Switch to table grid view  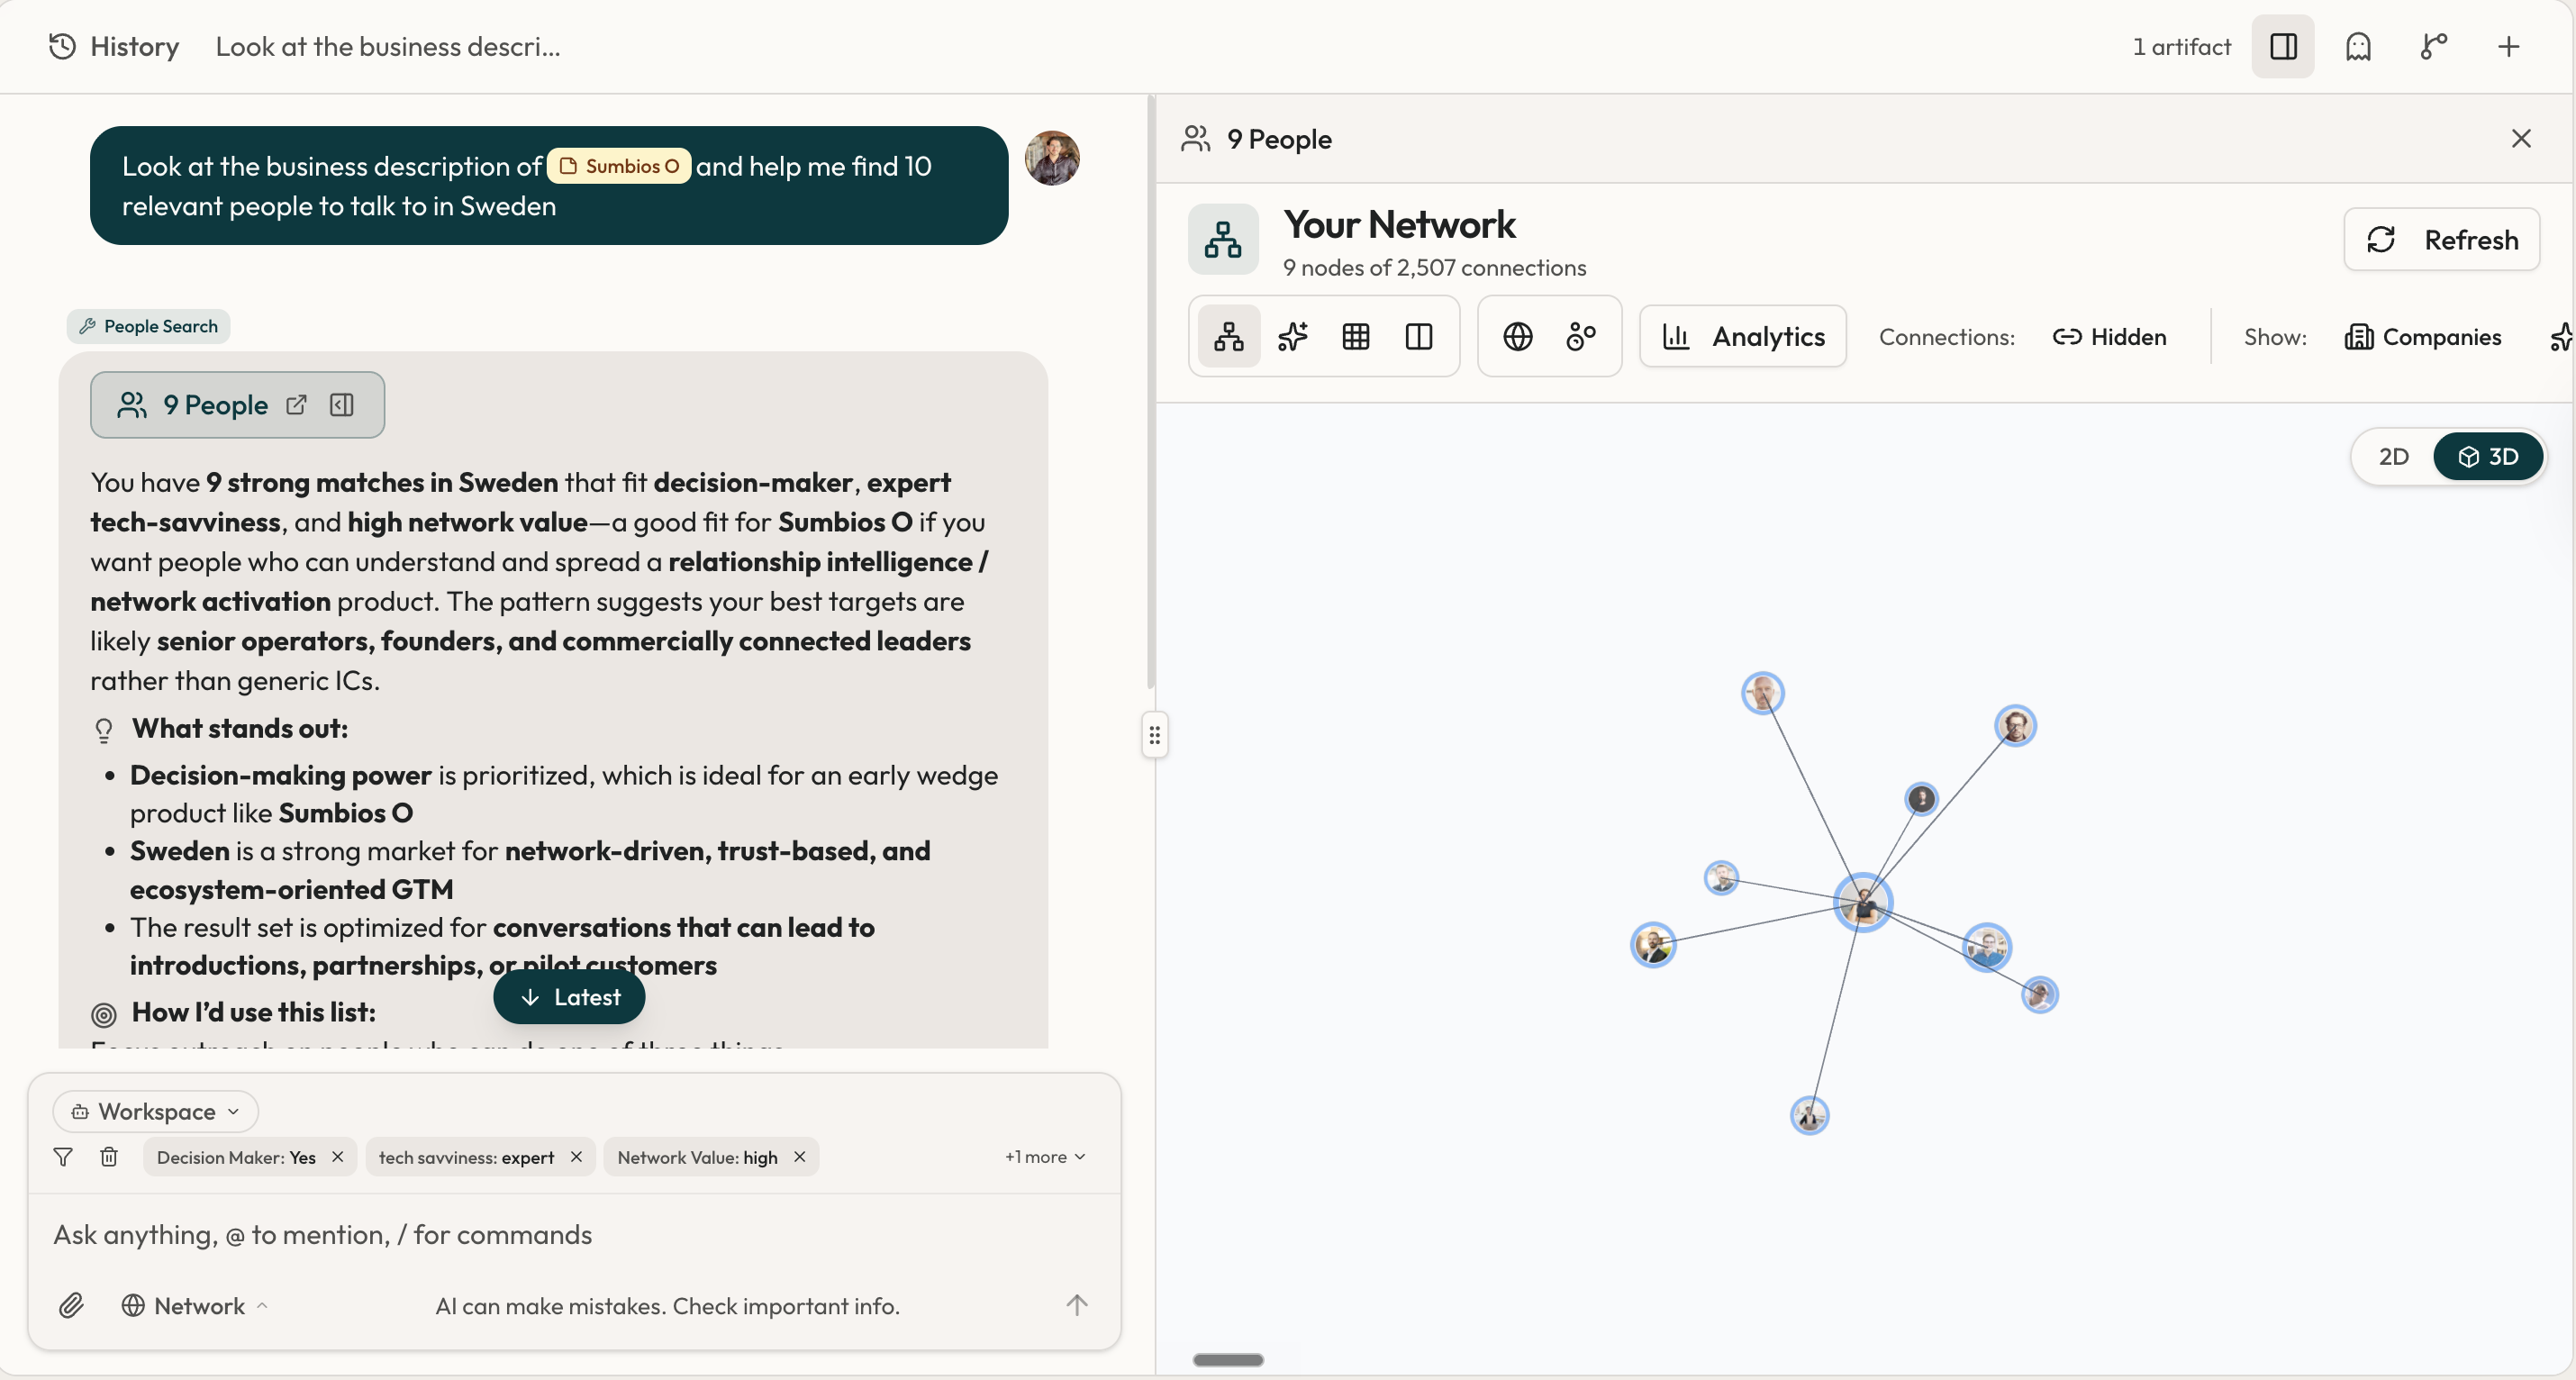click(x=1356, y=337)
